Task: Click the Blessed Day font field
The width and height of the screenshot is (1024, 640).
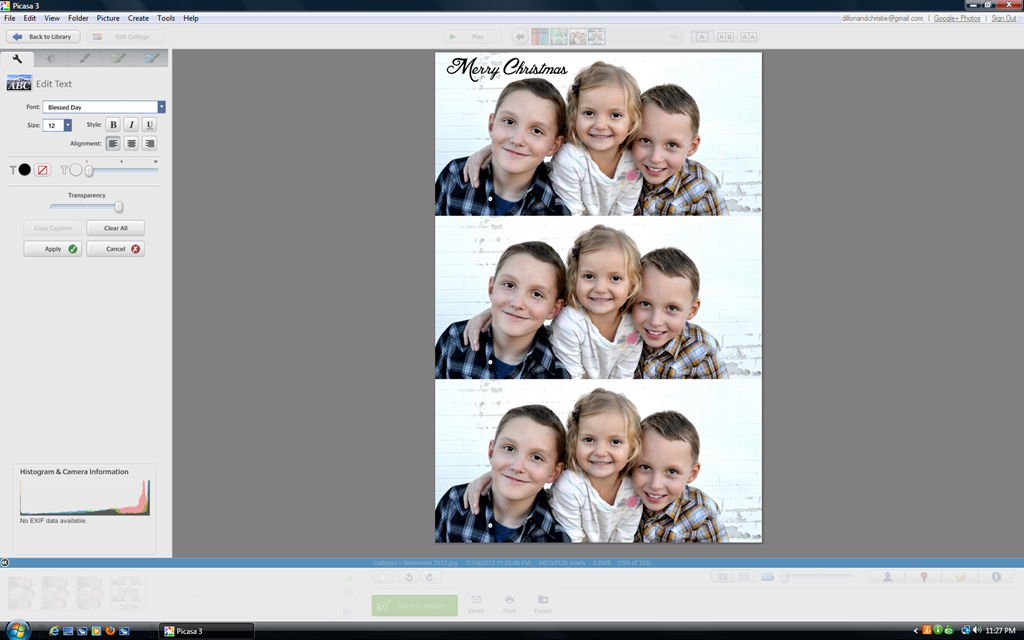Action: [100, 106]
